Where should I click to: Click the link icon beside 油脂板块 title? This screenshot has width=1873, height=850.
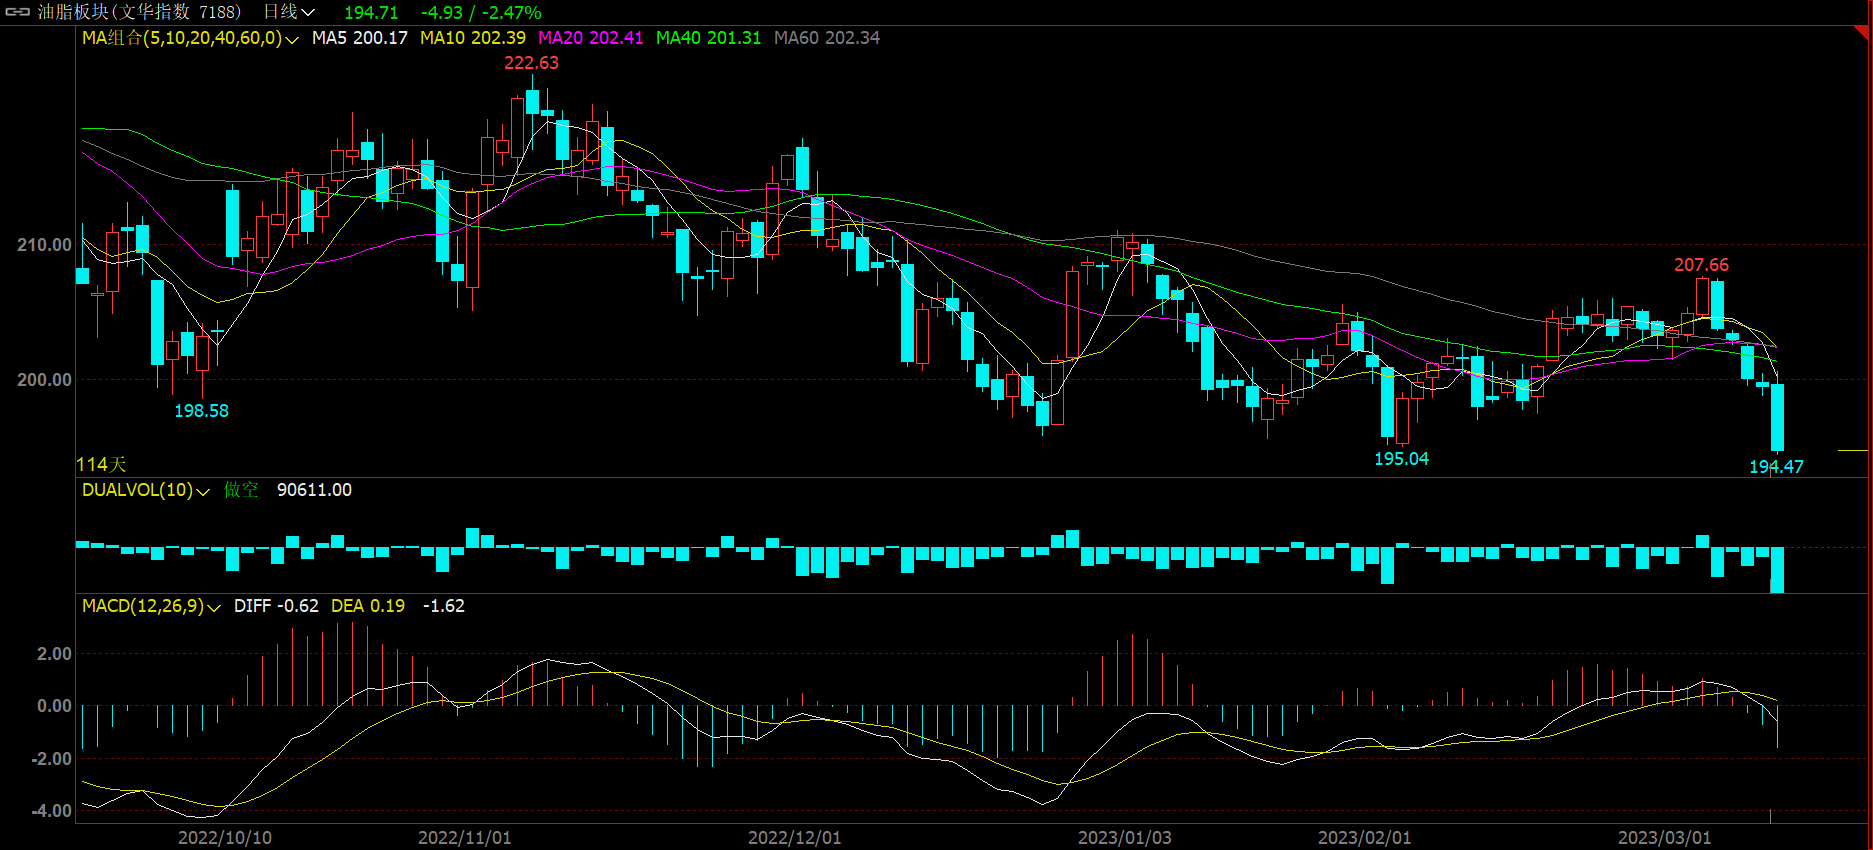coord(18,12)
